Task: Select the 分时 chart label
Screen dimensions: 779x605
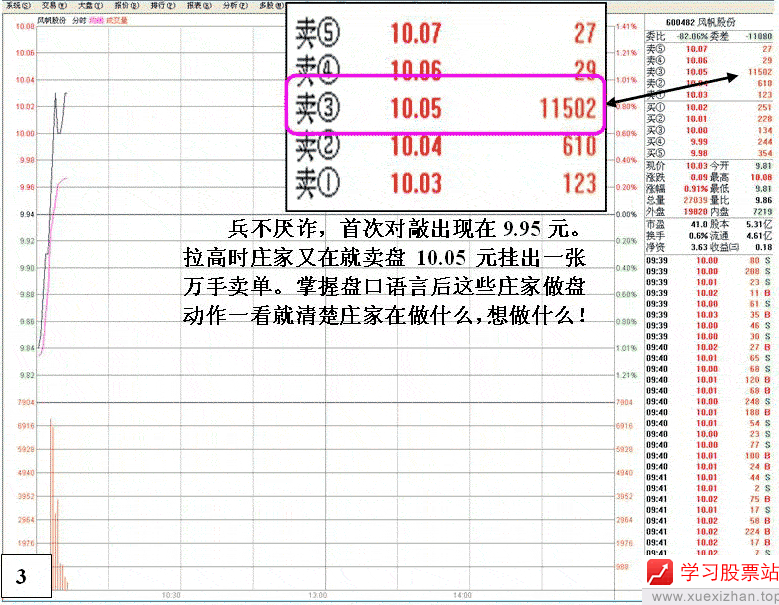Action: point(79,20)
